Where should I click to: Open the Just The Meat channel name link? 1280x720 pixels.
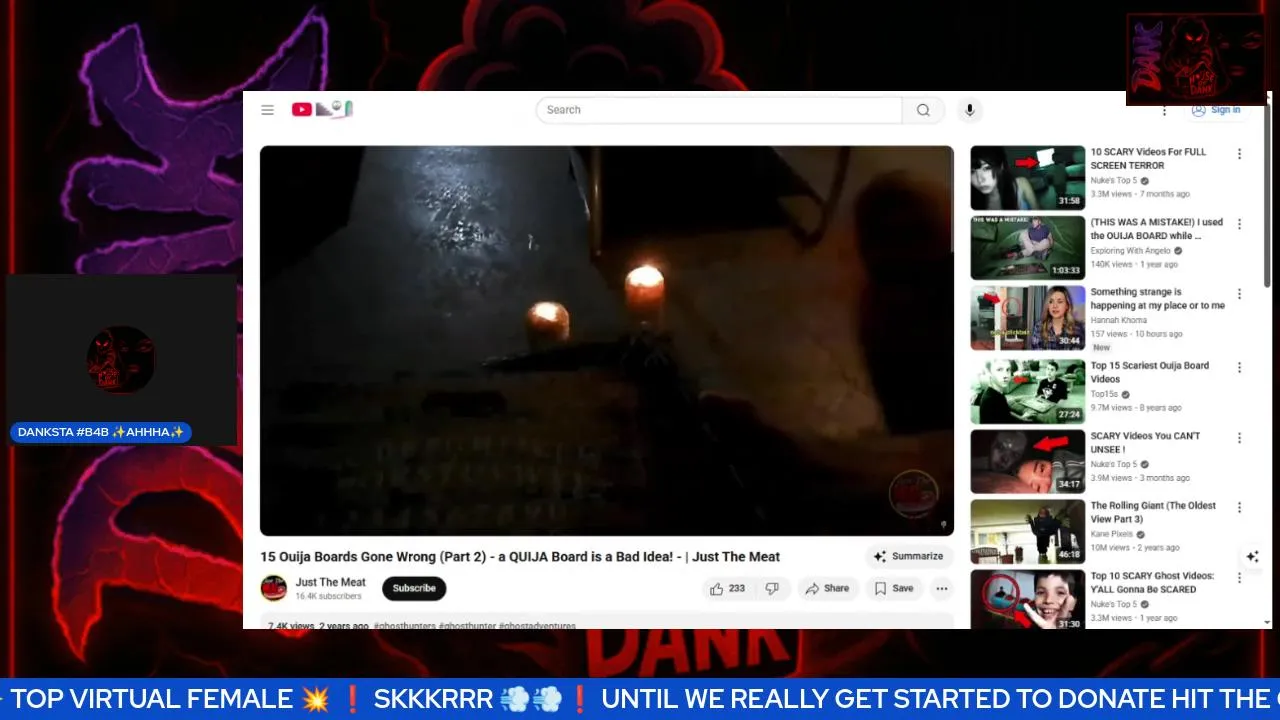click(331, 582)
